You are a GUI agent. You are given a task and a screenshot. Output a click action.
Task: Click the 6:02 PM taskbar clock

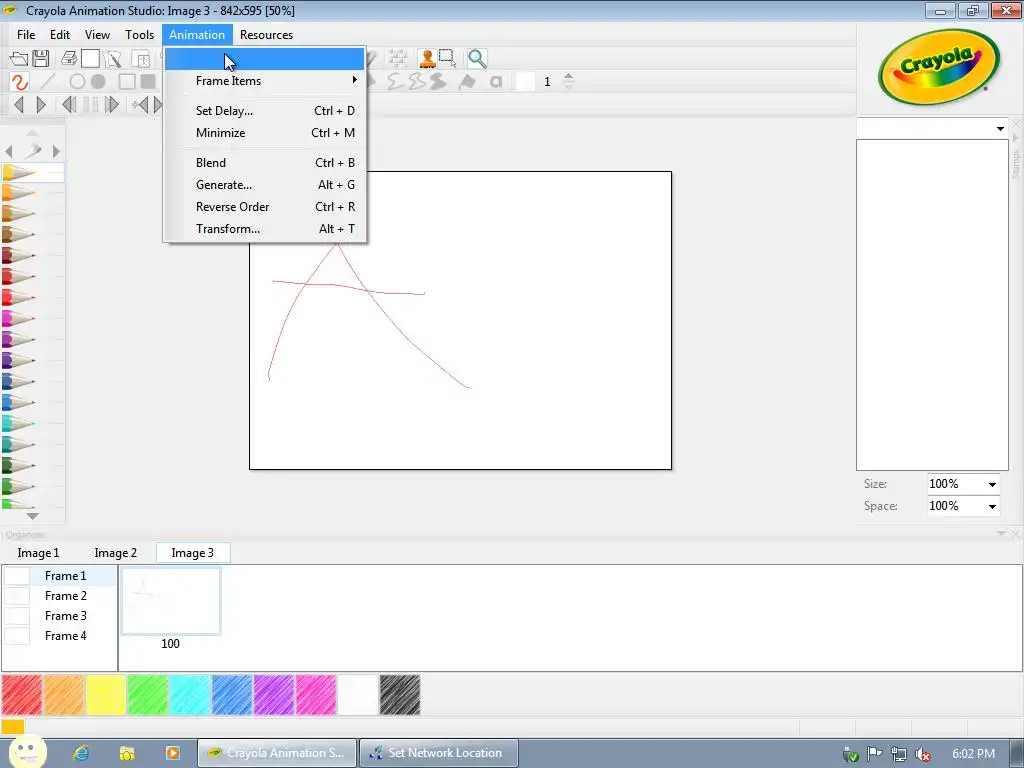tap(973, 754)
